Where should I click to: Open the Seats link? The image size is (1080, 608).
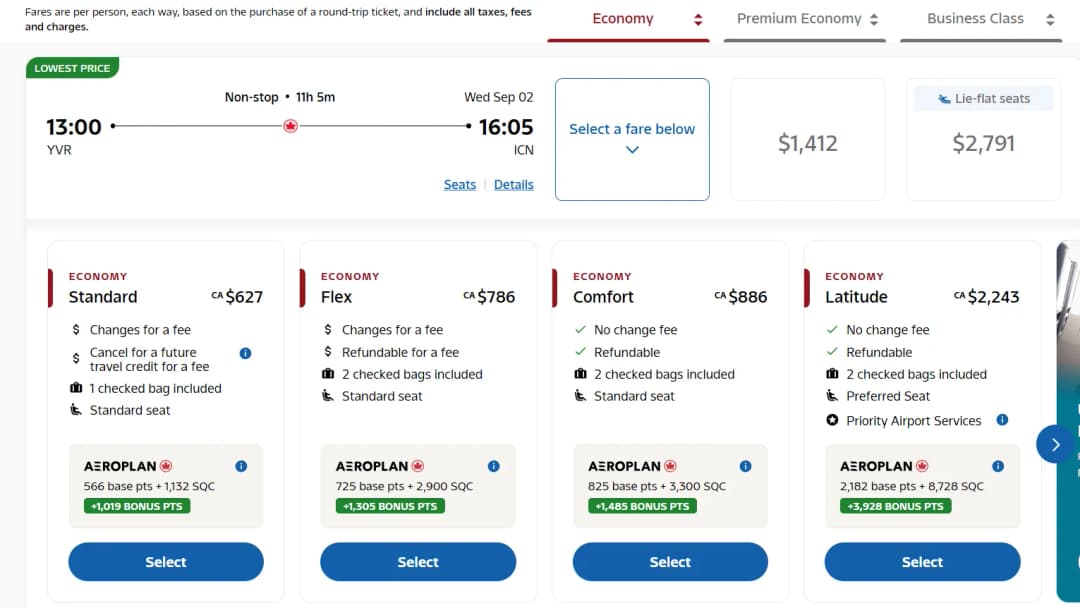(x=459, y=185)
